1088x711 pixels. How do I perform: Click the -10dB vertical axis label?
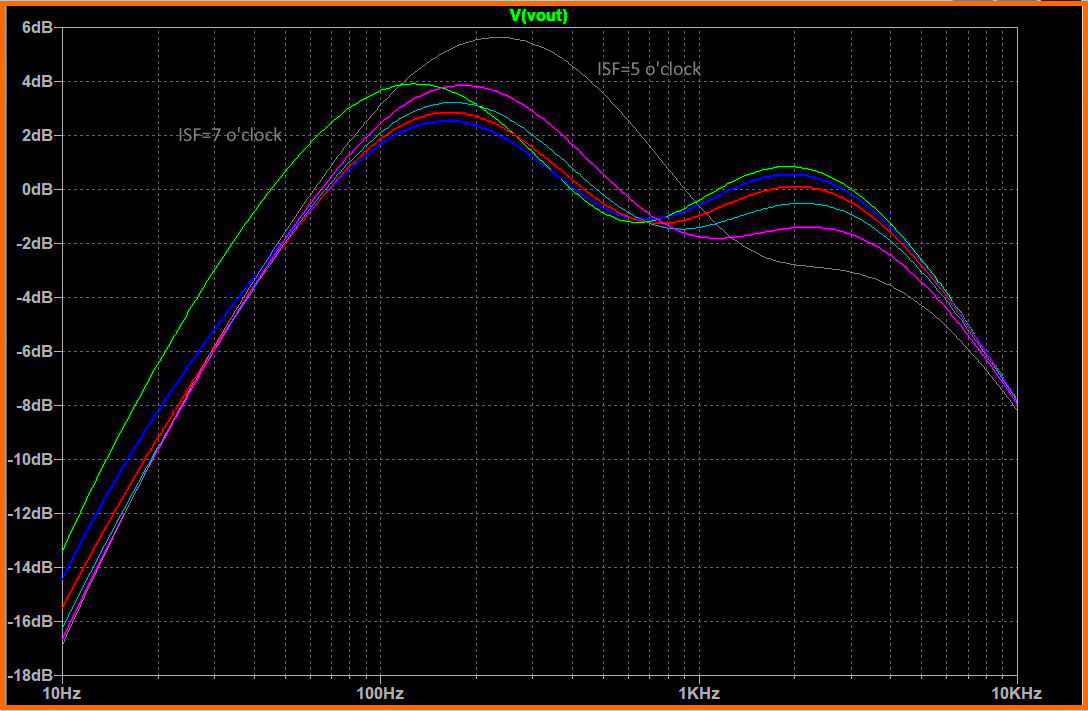[33, 459]
